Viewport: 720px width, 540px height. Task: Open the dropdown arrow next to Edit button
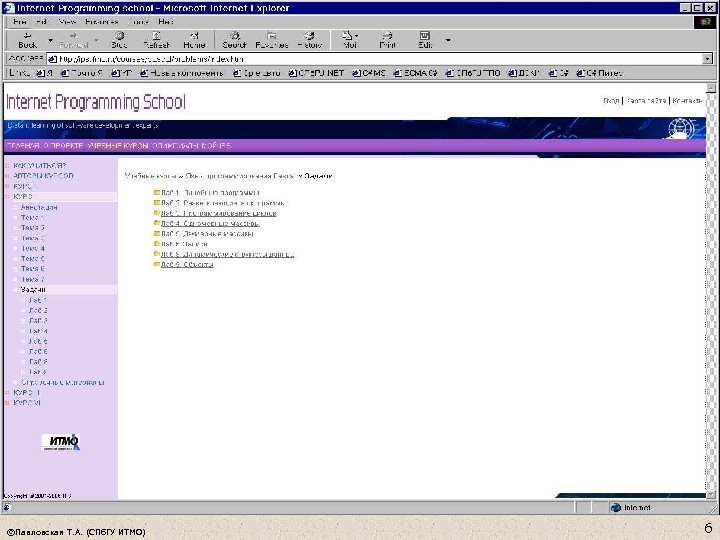pos(448,40)
